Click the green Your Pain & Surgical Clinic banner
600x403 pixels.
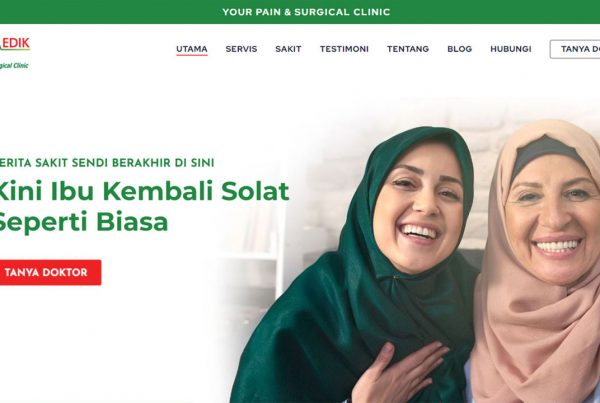tap(300, 12)
